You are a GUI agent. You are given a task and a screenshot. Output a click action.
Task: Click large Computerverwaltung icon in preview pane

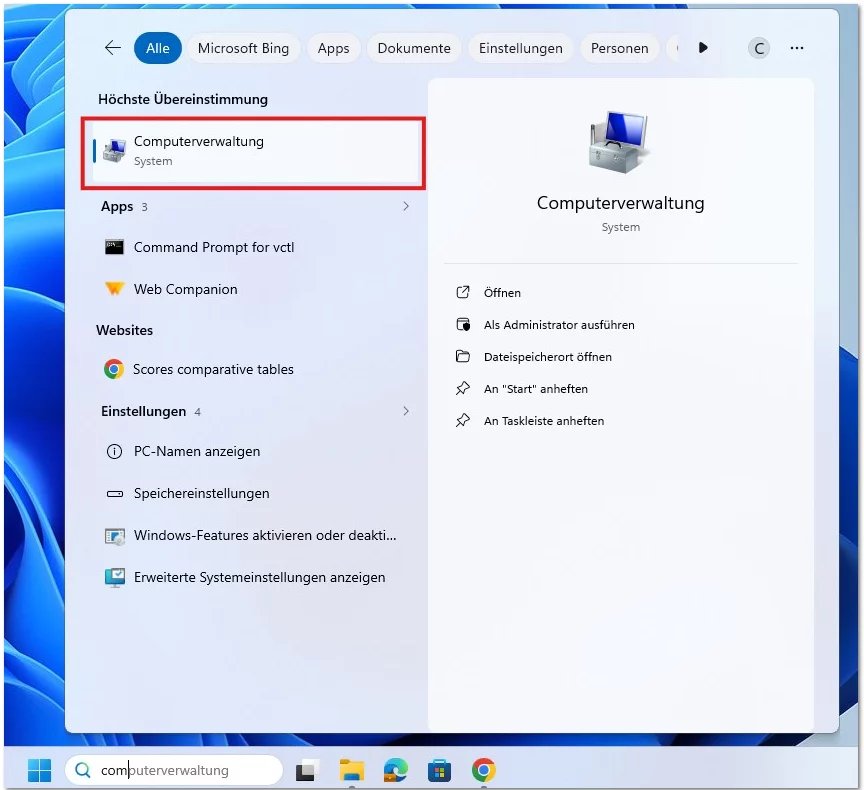point(619,142)
